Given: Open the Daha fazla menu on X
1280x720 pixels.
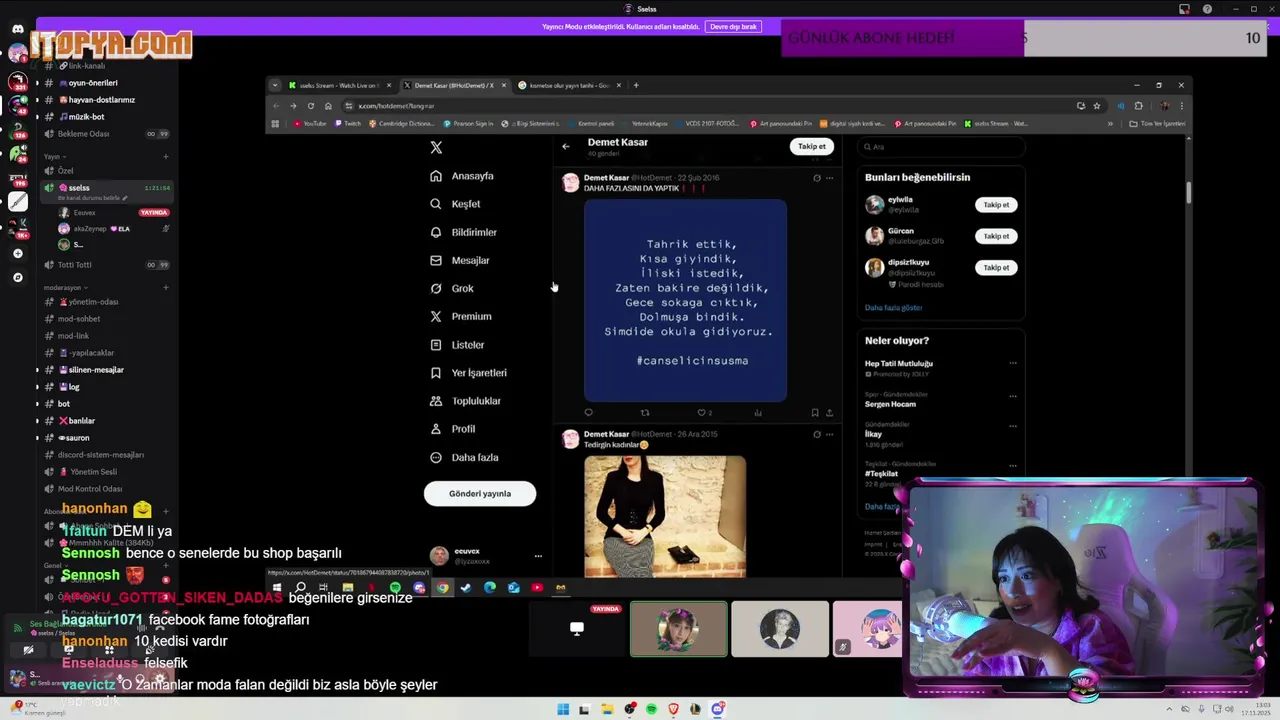Looking at the screenshot, I should (x=464, y=457).
